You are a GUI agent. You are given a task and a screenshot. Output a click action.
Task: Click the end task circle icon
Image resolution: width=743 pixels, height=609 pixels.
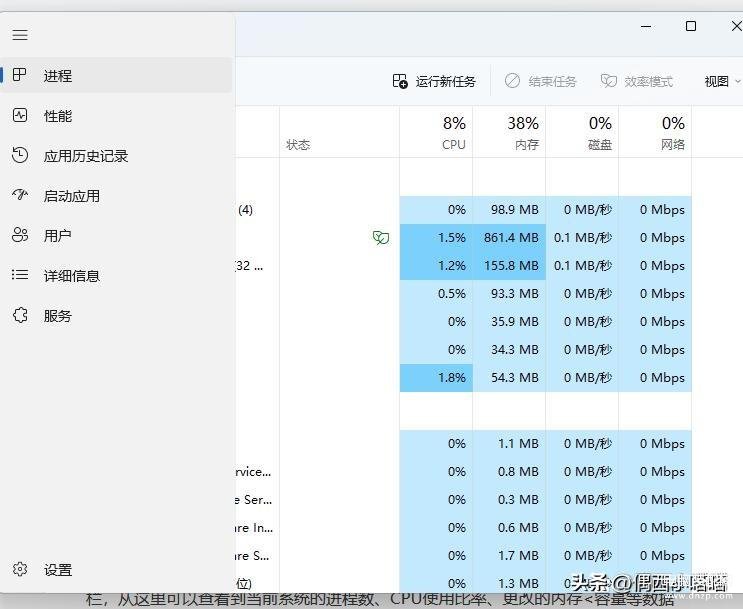click(x=512, y=81)
